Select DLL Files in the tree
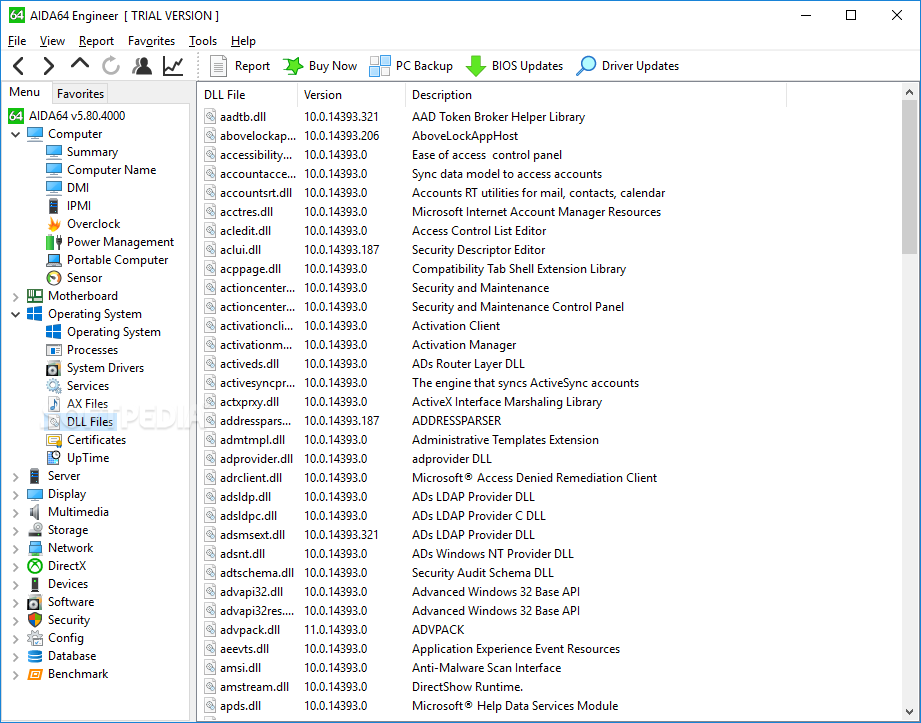This screenshot has height=723, width=921. (x=90, y=422)
